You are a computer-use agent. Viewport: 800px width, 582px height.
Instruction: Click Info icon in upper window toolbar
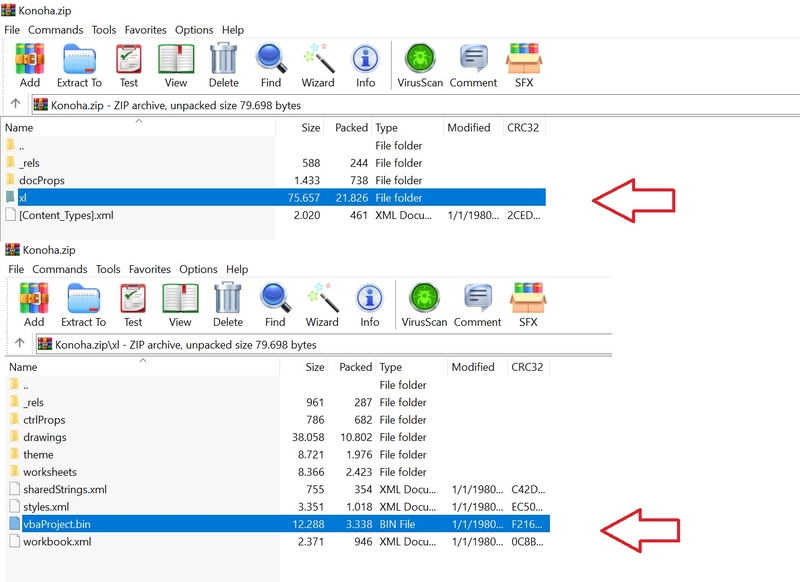pos(365,66)
